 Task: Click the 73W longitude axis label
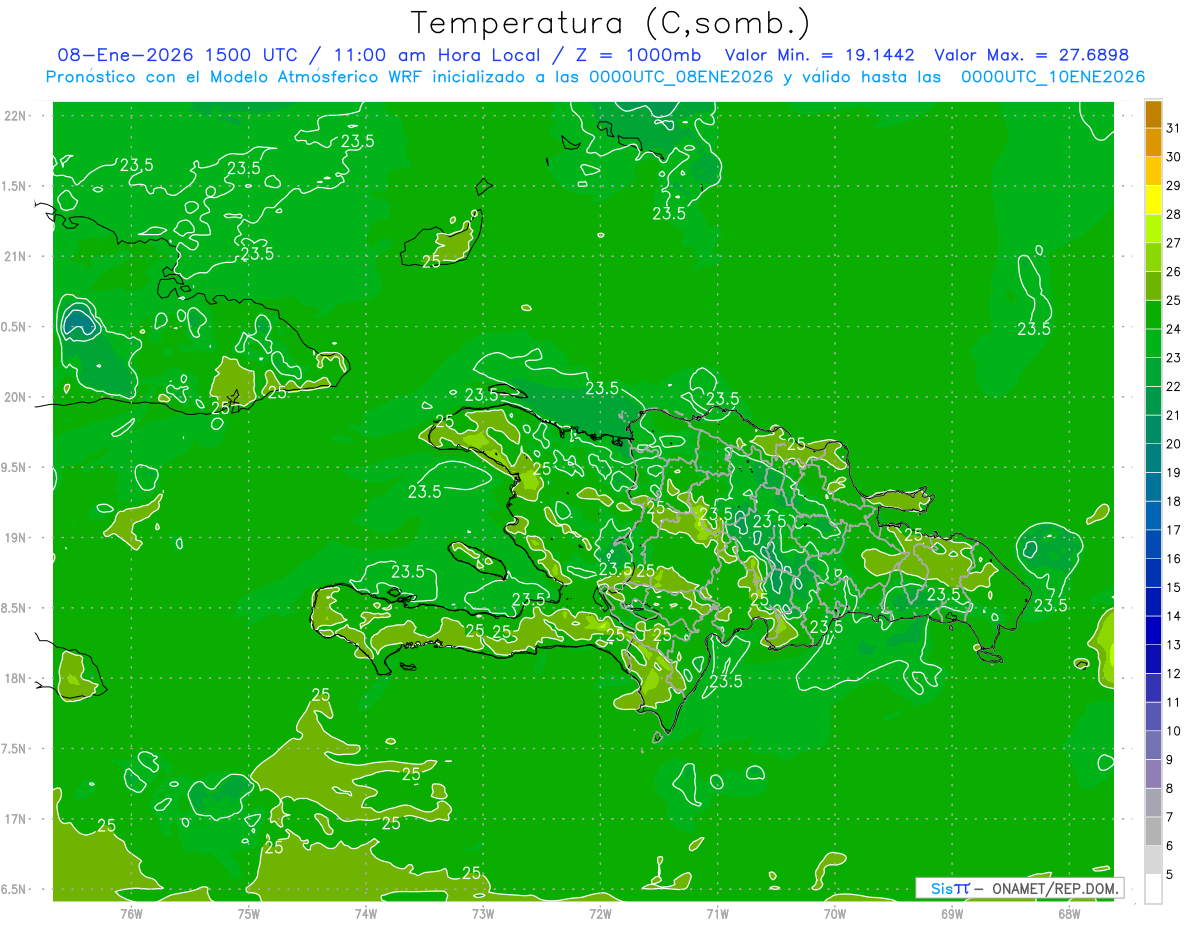click(483, 913)
